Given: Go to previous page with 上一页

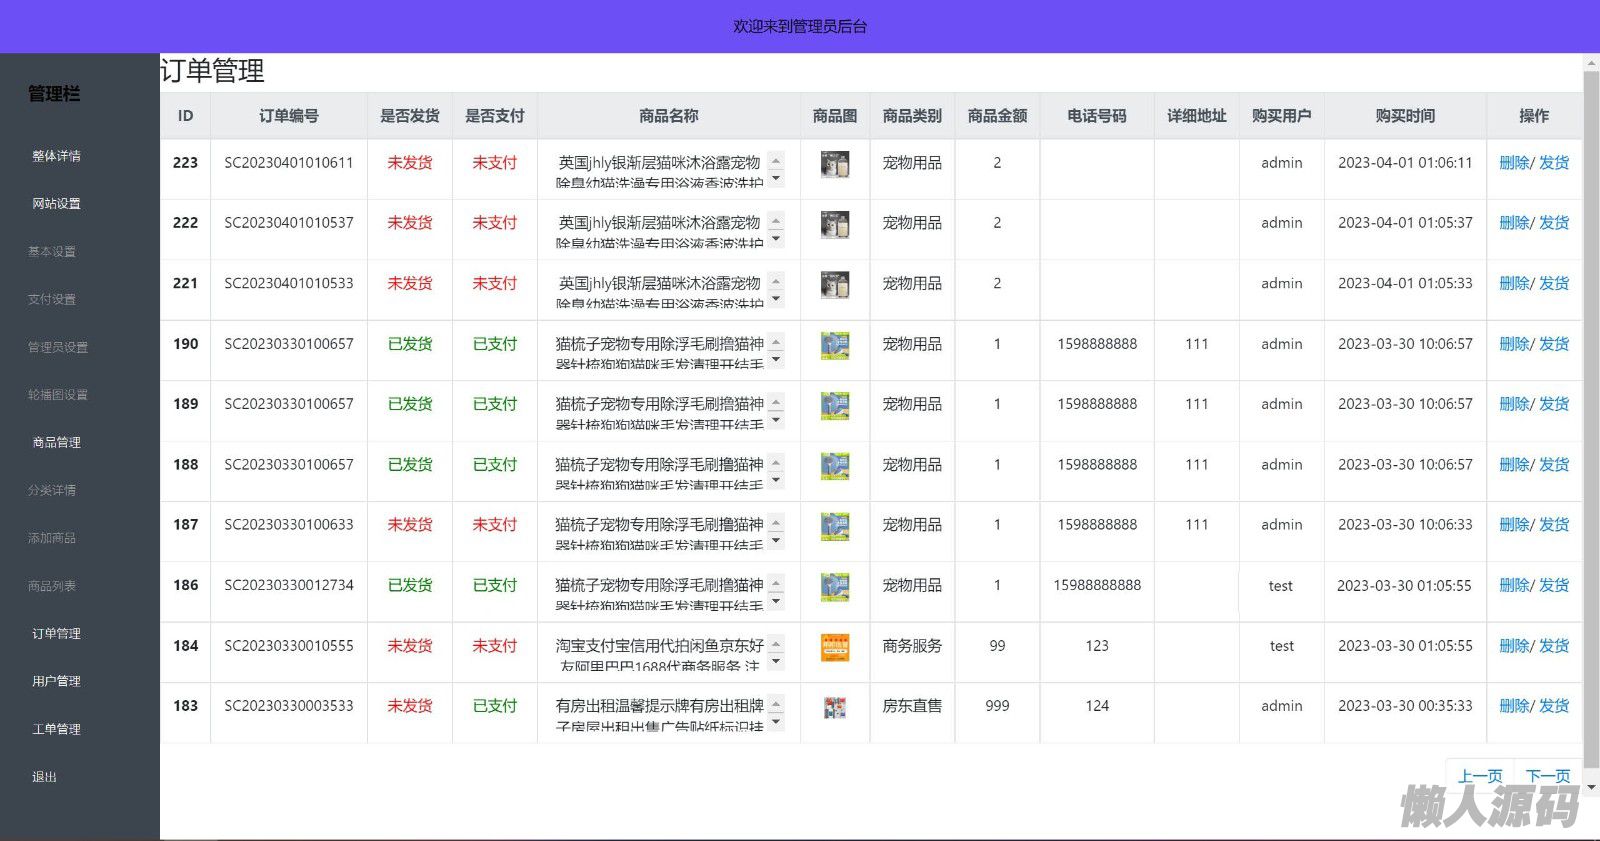Looking at the screenshot, I should click(1480, 776).
